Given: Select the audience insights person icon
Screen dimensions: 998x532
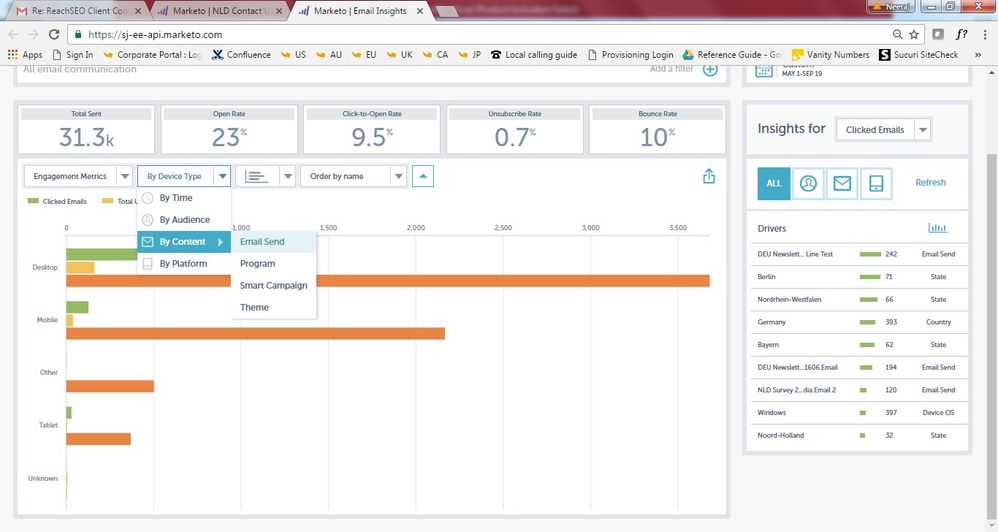Looking at the screenshot, I should click(808, 183).
